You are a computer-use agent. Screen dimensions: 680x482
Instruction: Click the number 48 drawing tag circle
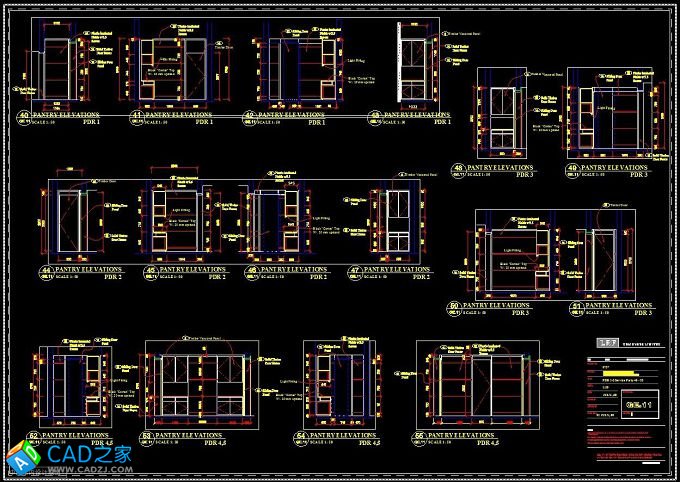(459, 169)
